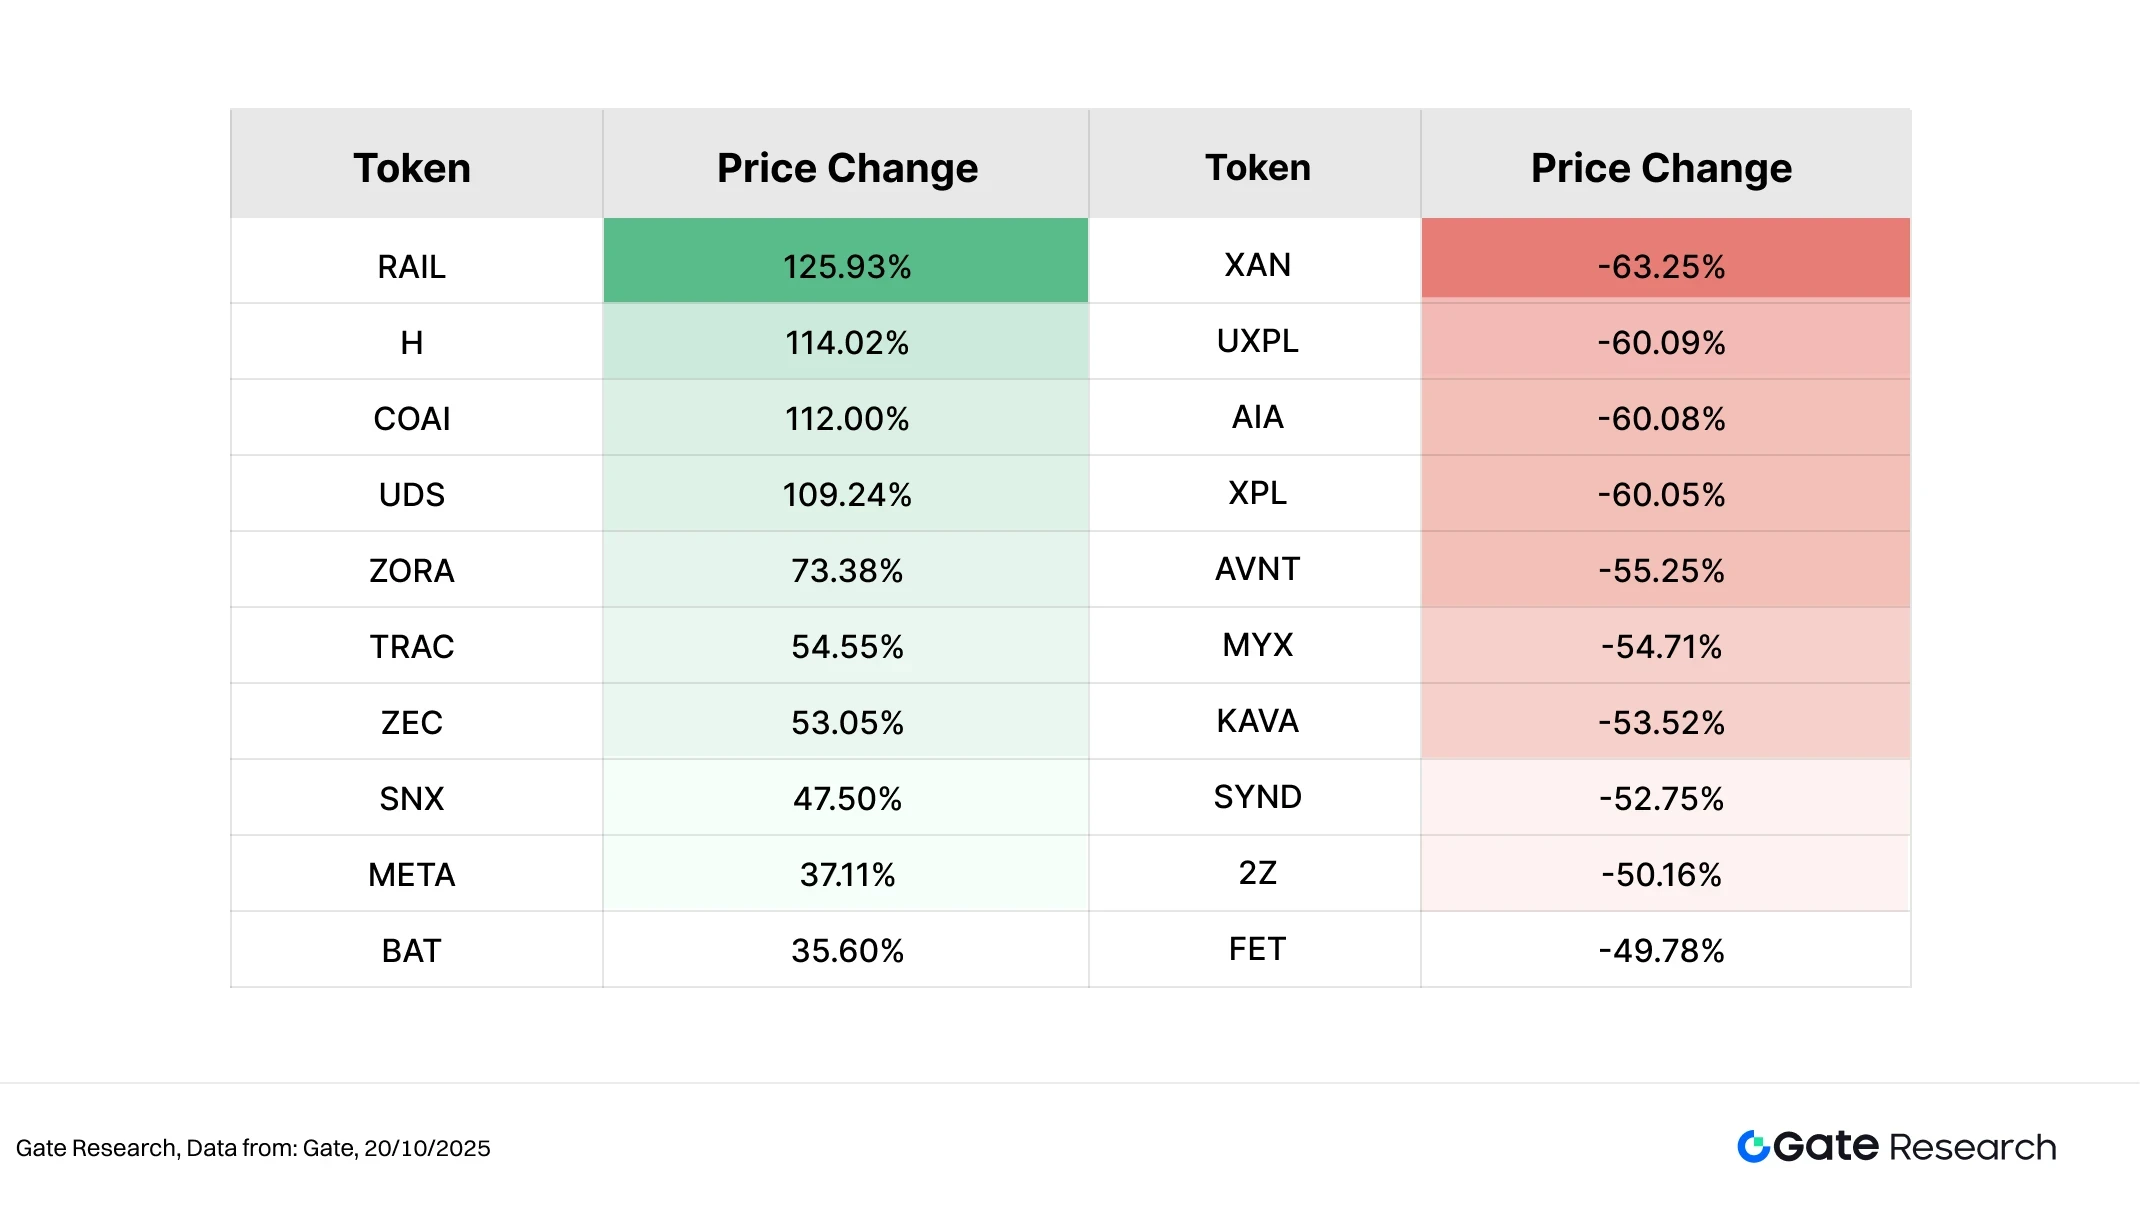This screenshot has height=1212, width=2140.
Task: Select the UXPL token cell
Action: point(1257,341)
